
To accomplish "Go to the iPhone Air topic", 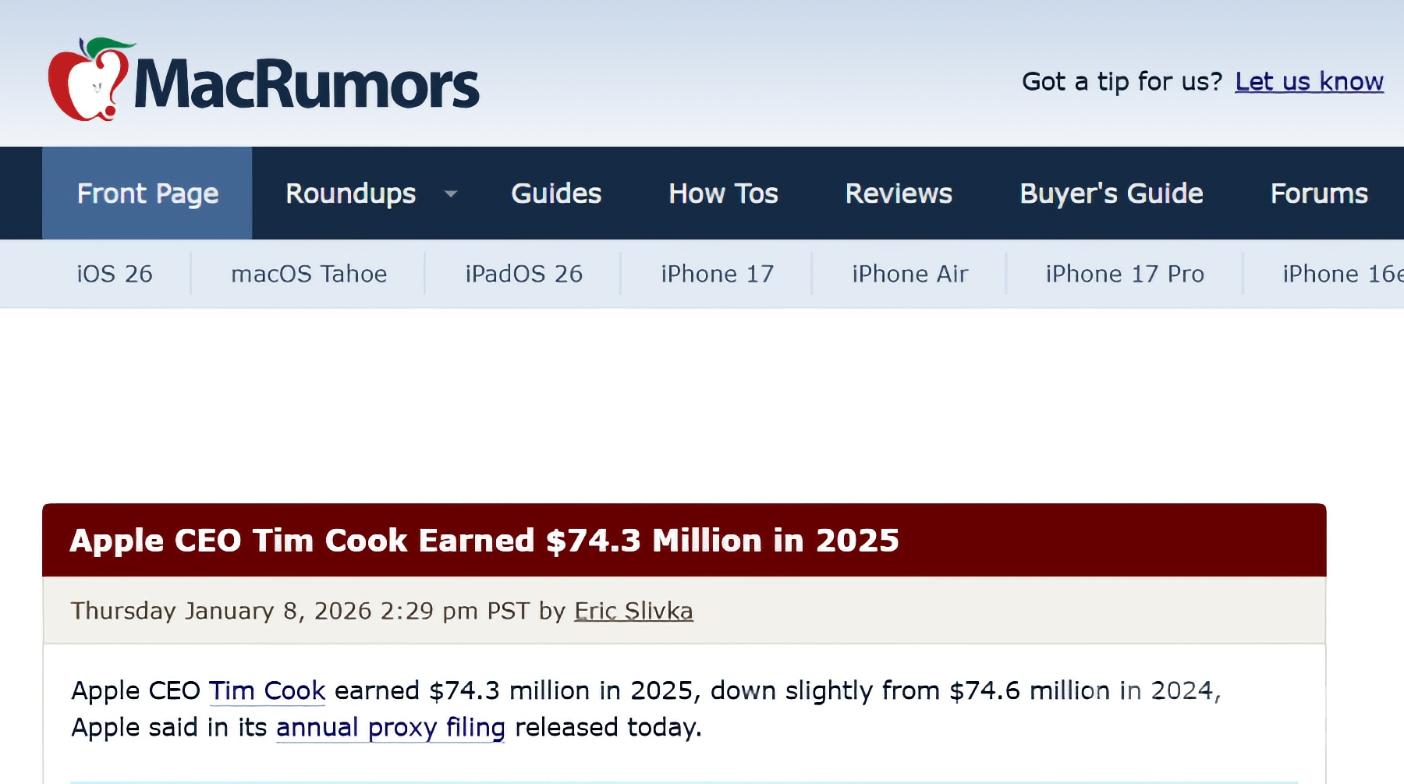I will [x=910, y=274].
